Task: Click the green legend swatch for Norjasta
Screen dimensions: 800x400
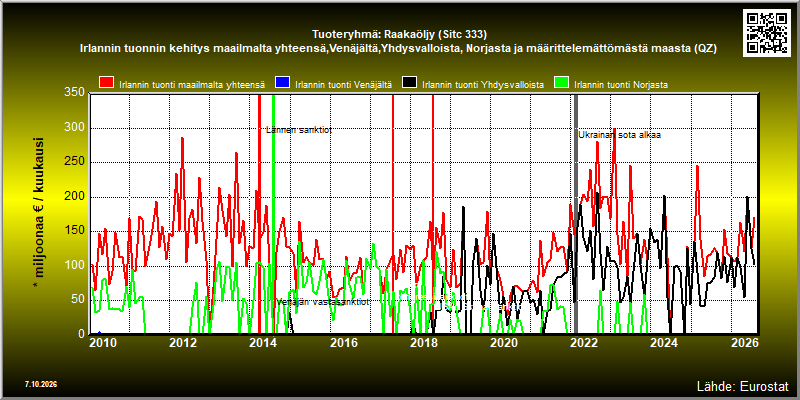Action: click(561, 83)
